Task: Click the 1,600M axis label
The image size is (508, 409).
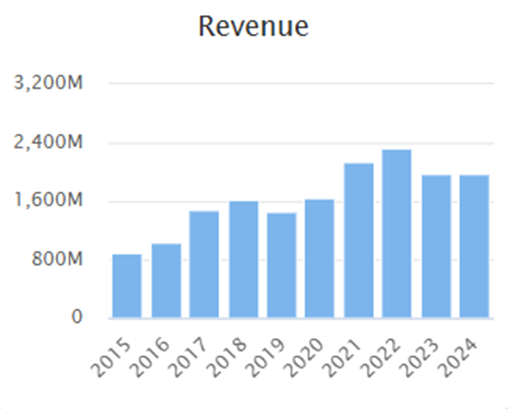Action: click(48, 200)
